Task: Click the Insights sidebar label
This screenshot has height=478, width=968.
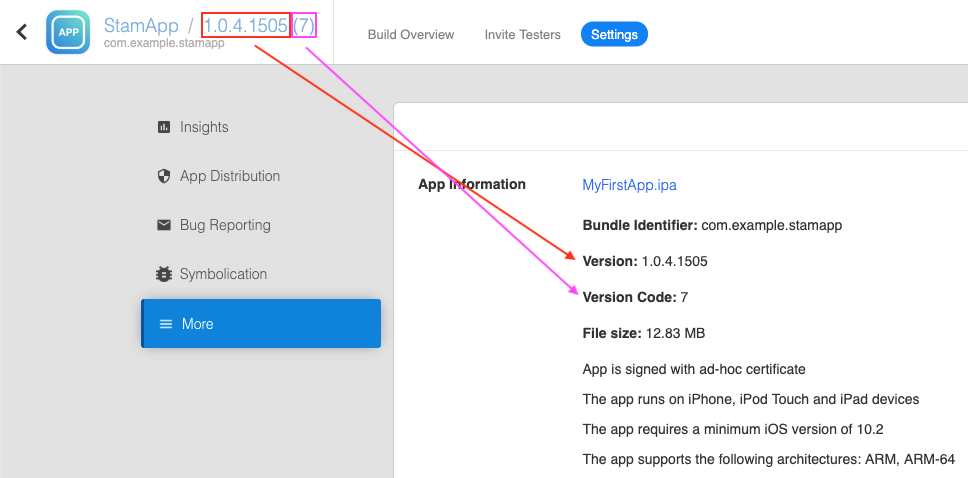Action: 204,127
